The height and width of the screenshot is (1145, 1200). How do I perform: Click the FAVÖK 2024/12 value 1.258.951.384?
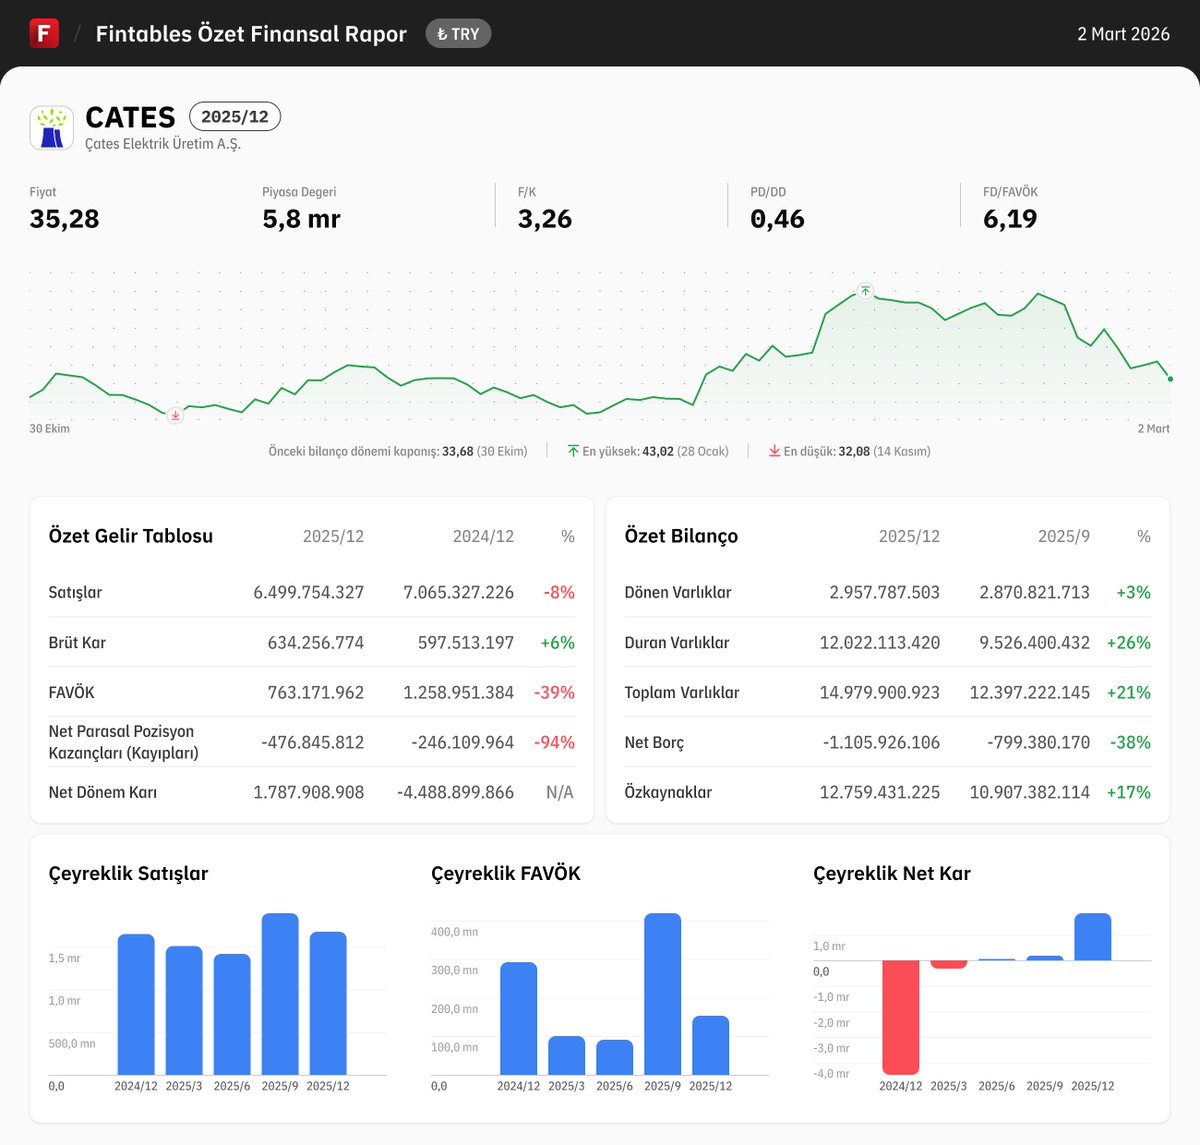[459, 692]
